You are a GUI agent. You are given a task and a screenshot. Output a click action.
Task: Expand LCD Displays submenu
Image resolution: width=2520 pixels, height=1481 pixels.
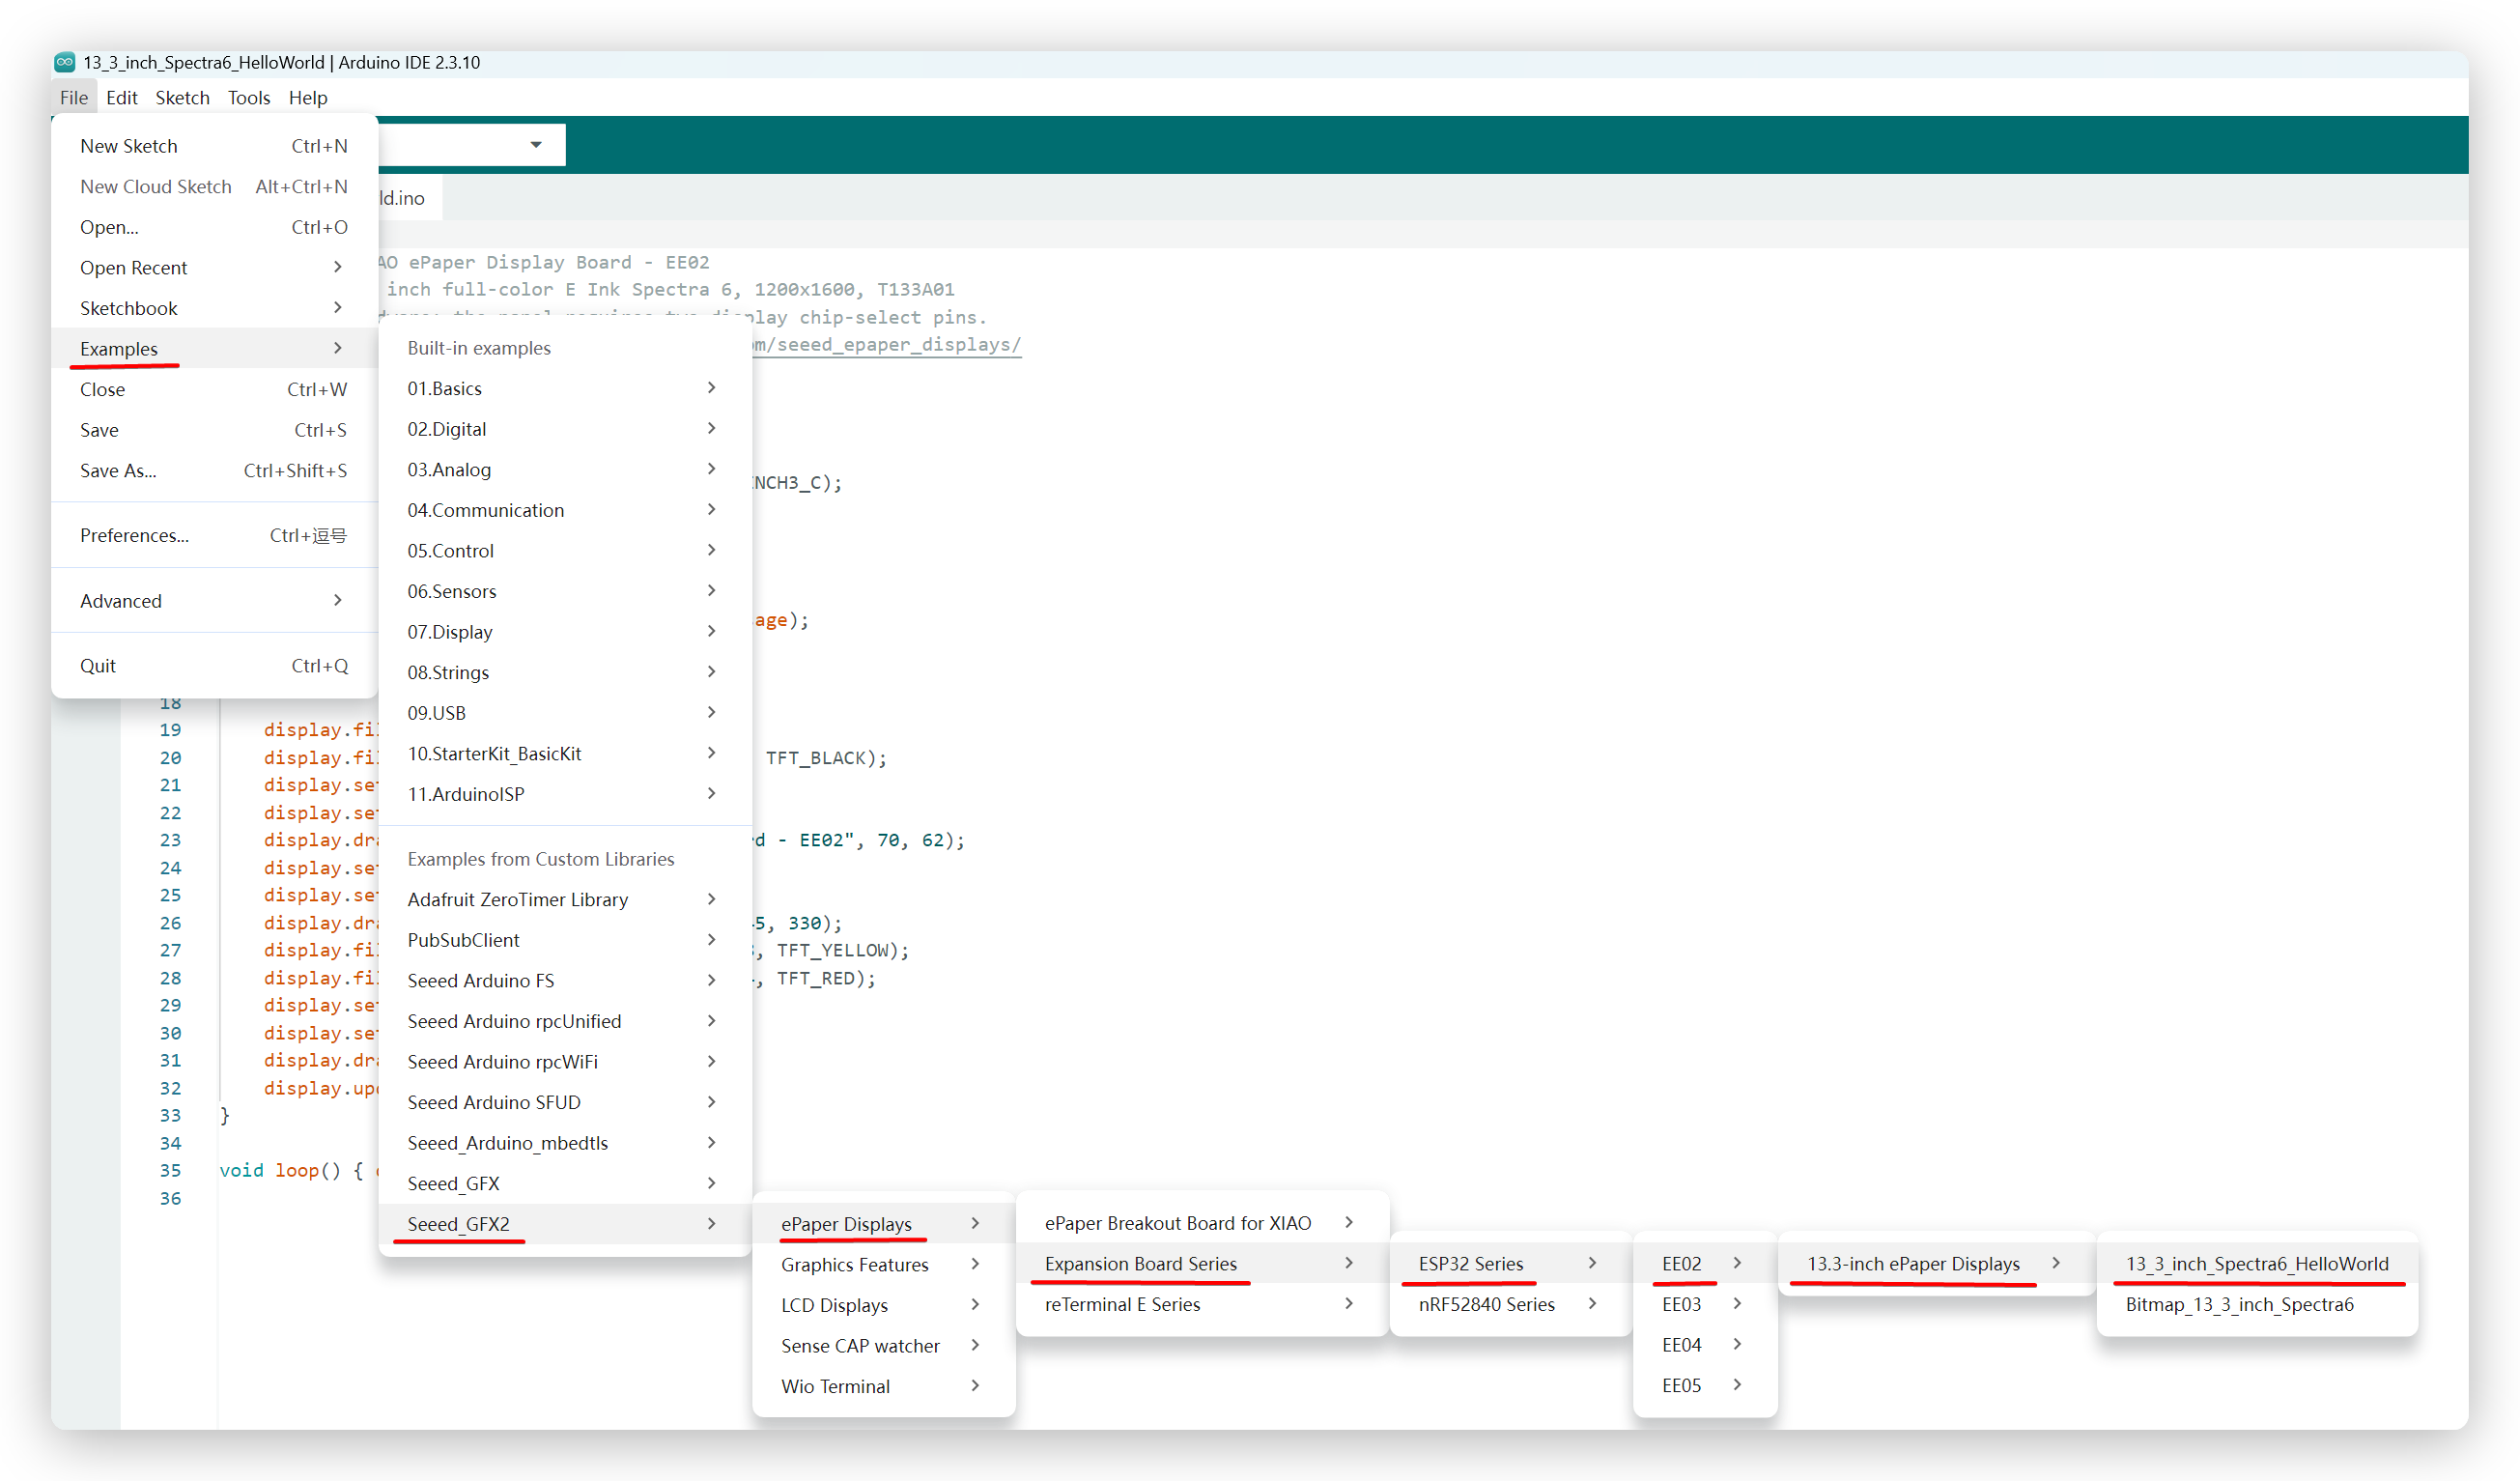(883, 1305)
